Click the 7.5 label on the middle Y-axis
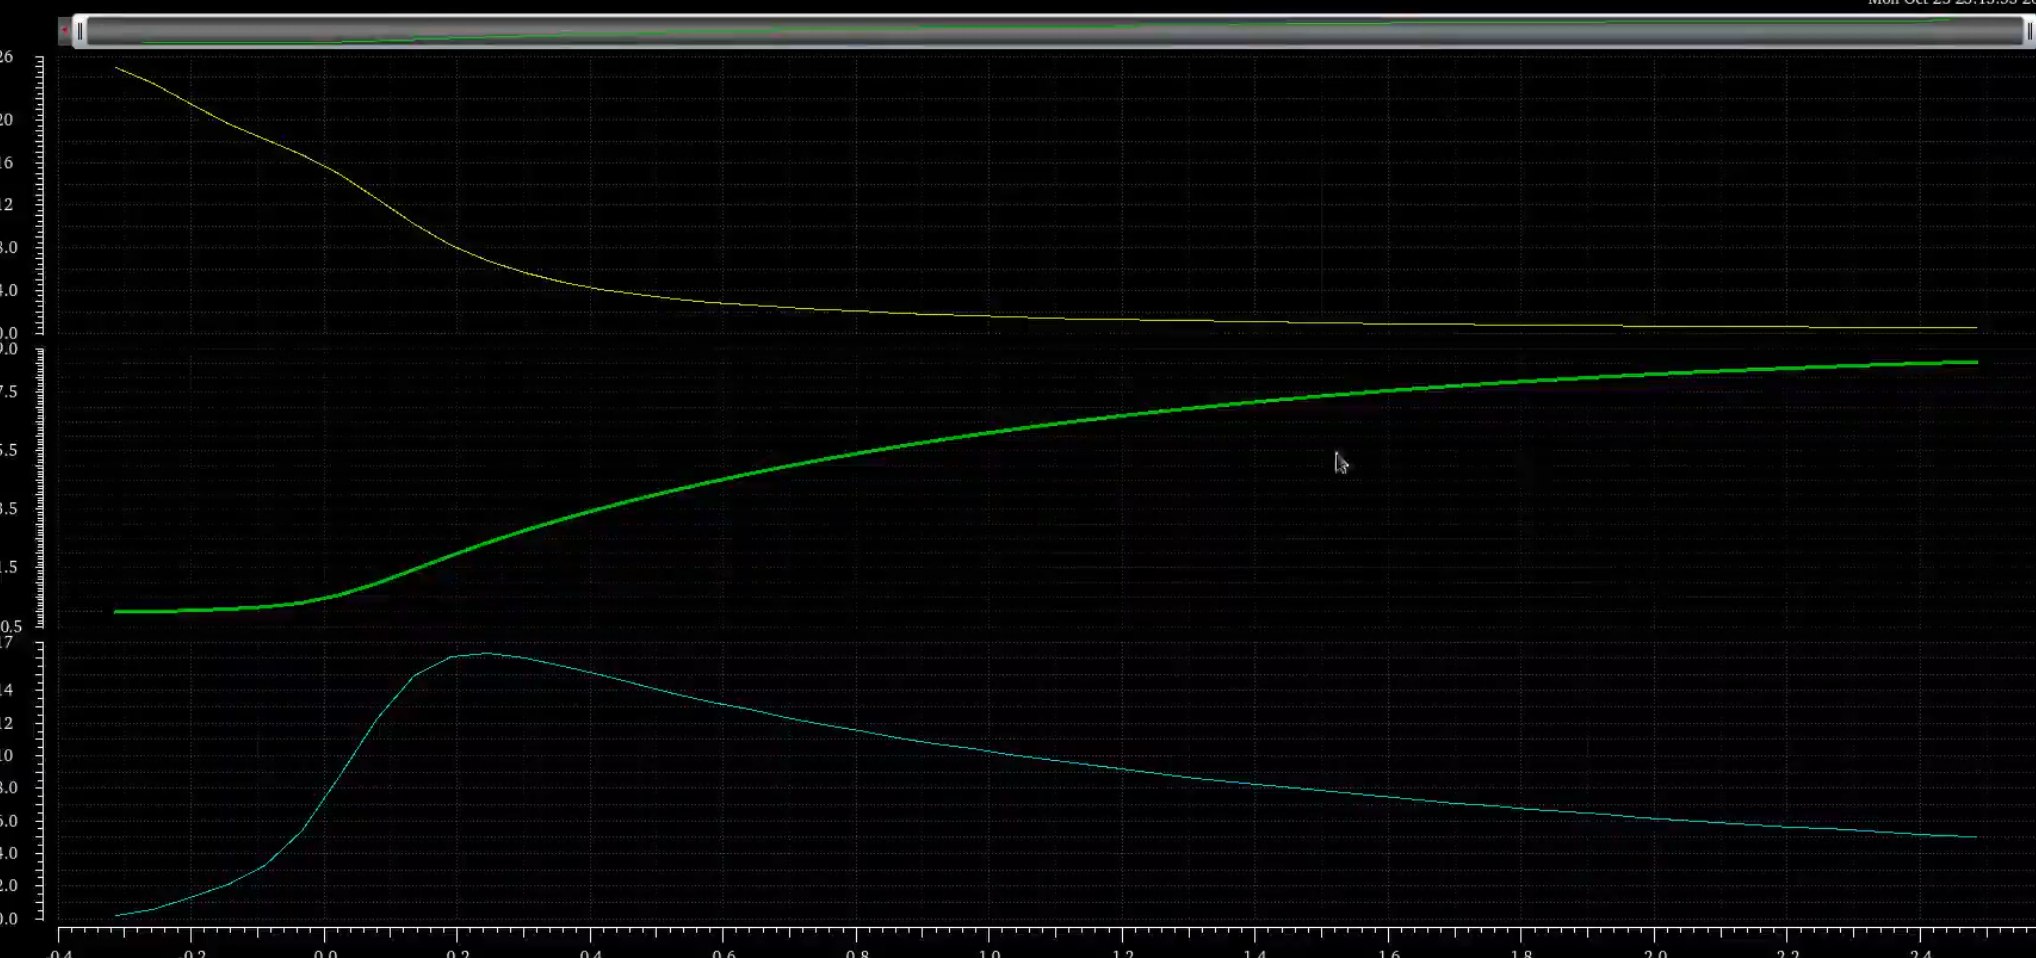This screenshot has height=958, width=2036. pos(8,391)
